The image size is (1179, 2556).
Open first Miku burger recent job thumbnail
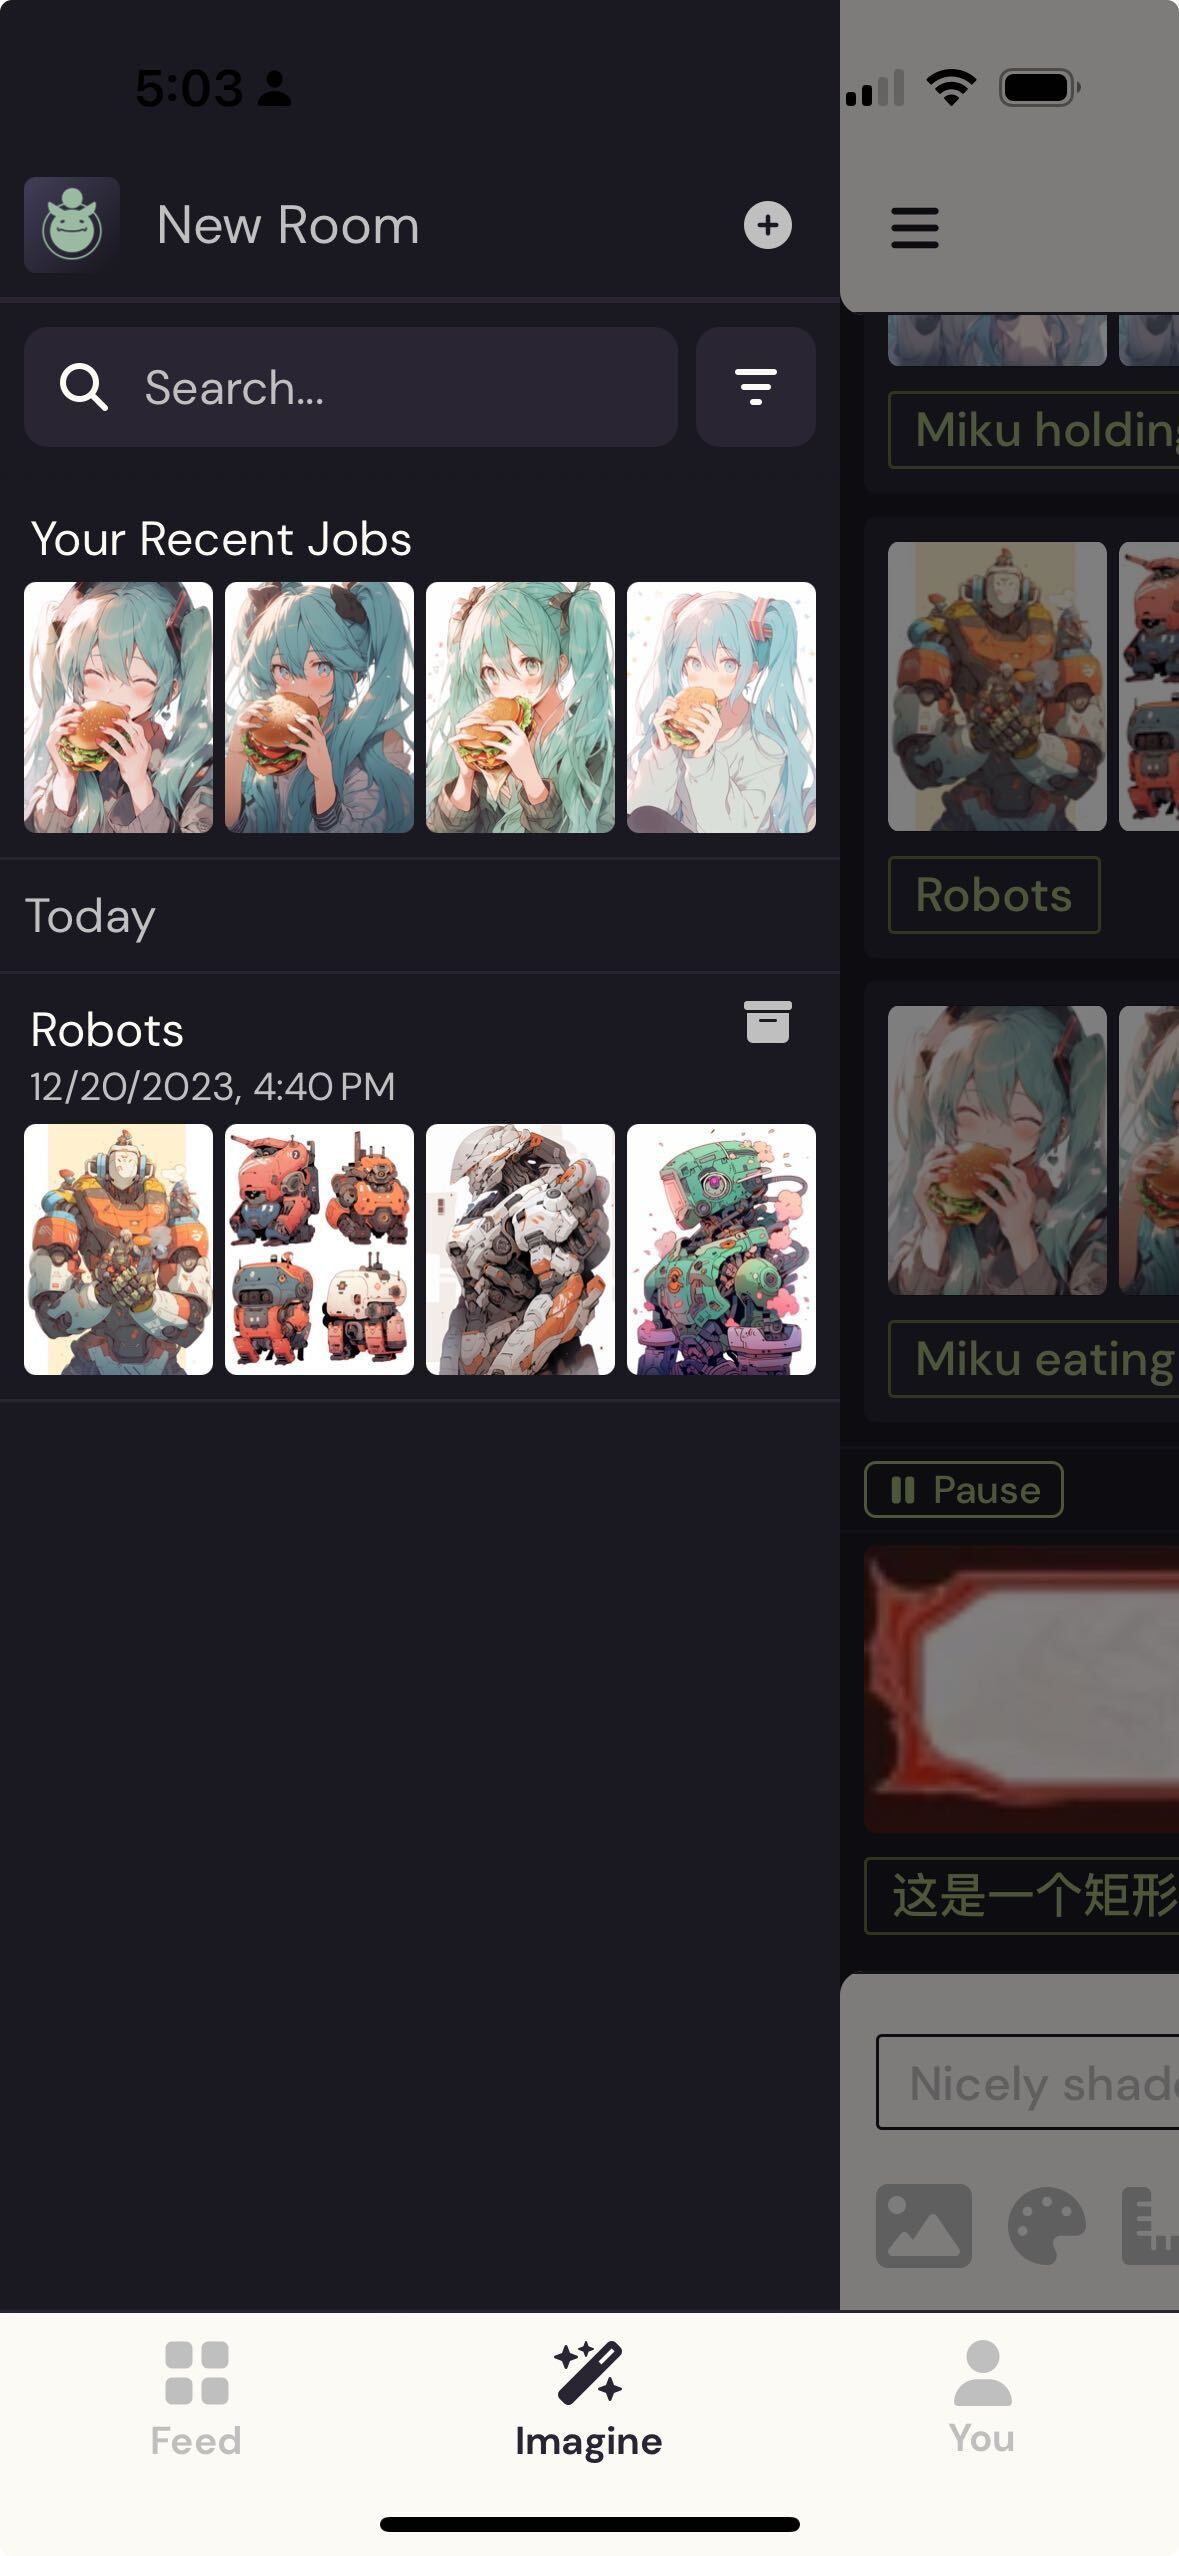pyautogui.click(x=118, y=707)
